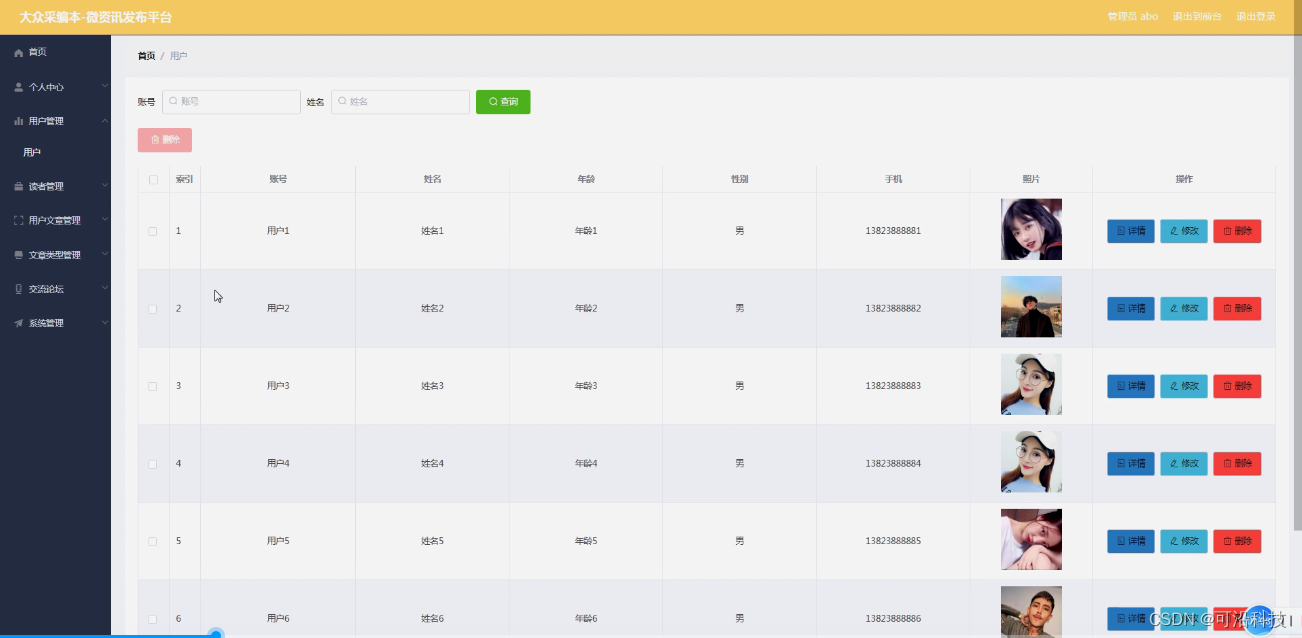Click the pencil 修改 button for 用户4

tap(1184, 464)
